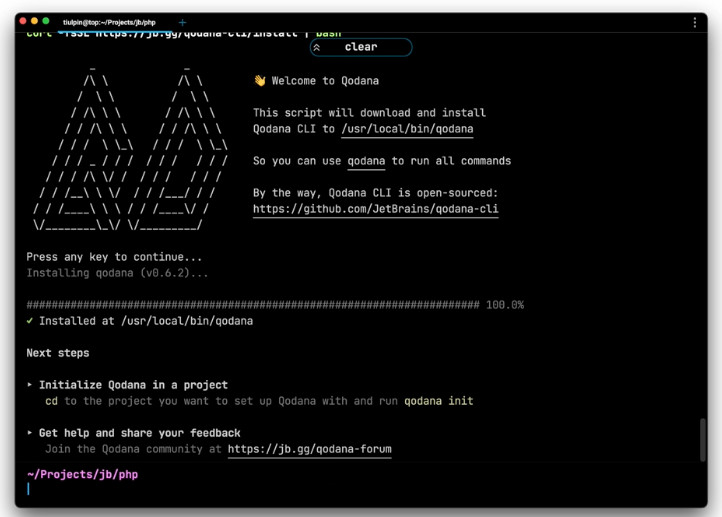The image size is (722, 517).
Task: Click the green checkmark before Installed
Action: [29, 320]
